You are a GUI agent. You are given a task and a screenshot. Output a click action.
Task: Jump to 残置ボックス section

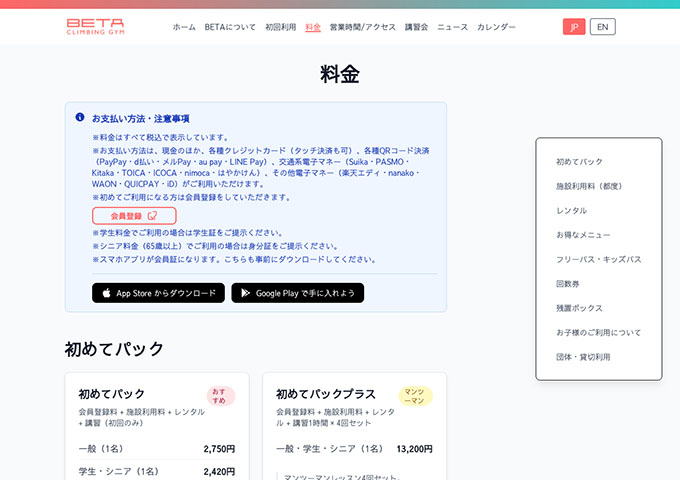579,308
